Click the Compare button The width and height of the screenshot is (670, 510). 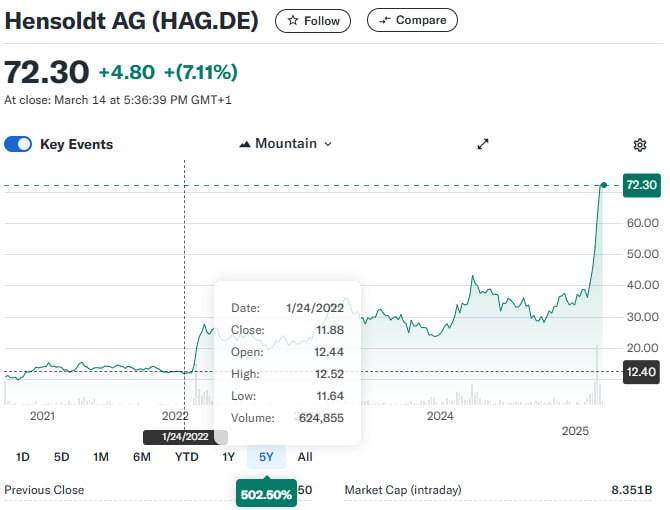click(x=412, y=20)
